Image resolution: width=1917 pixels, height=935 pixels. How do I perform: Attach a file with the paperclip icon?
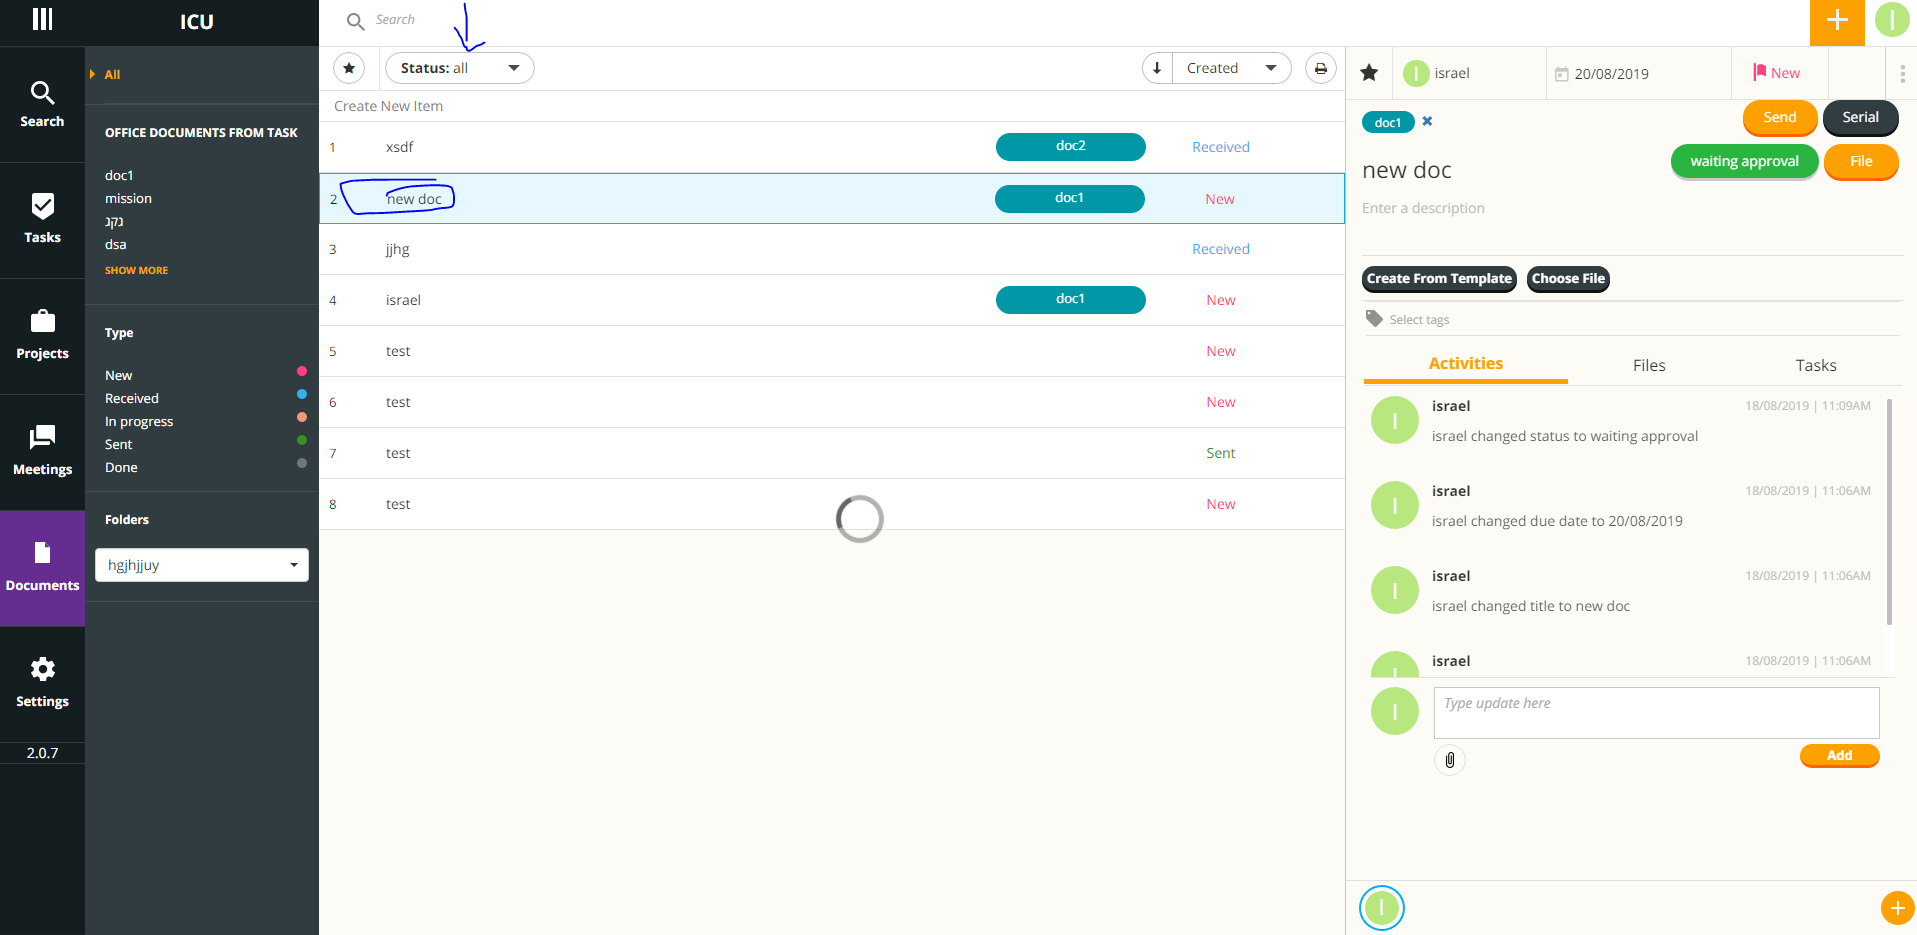pos(1450,760)
